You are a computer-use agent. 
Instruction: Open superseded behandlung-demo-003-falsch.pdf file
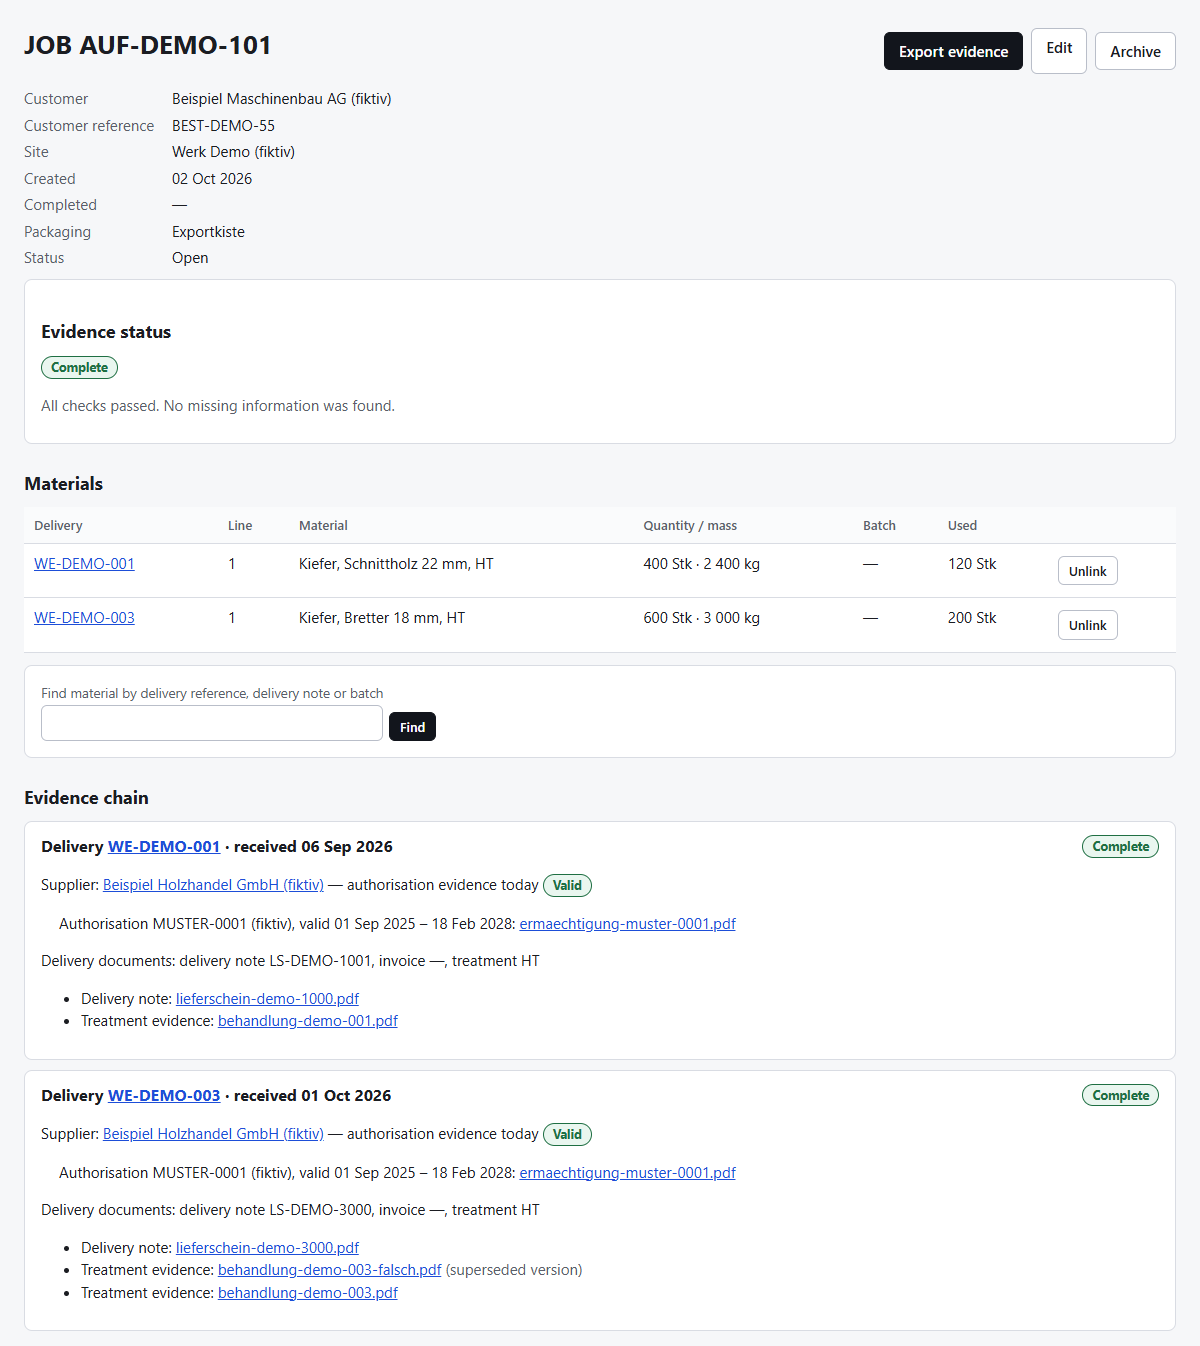(330, 1270)
